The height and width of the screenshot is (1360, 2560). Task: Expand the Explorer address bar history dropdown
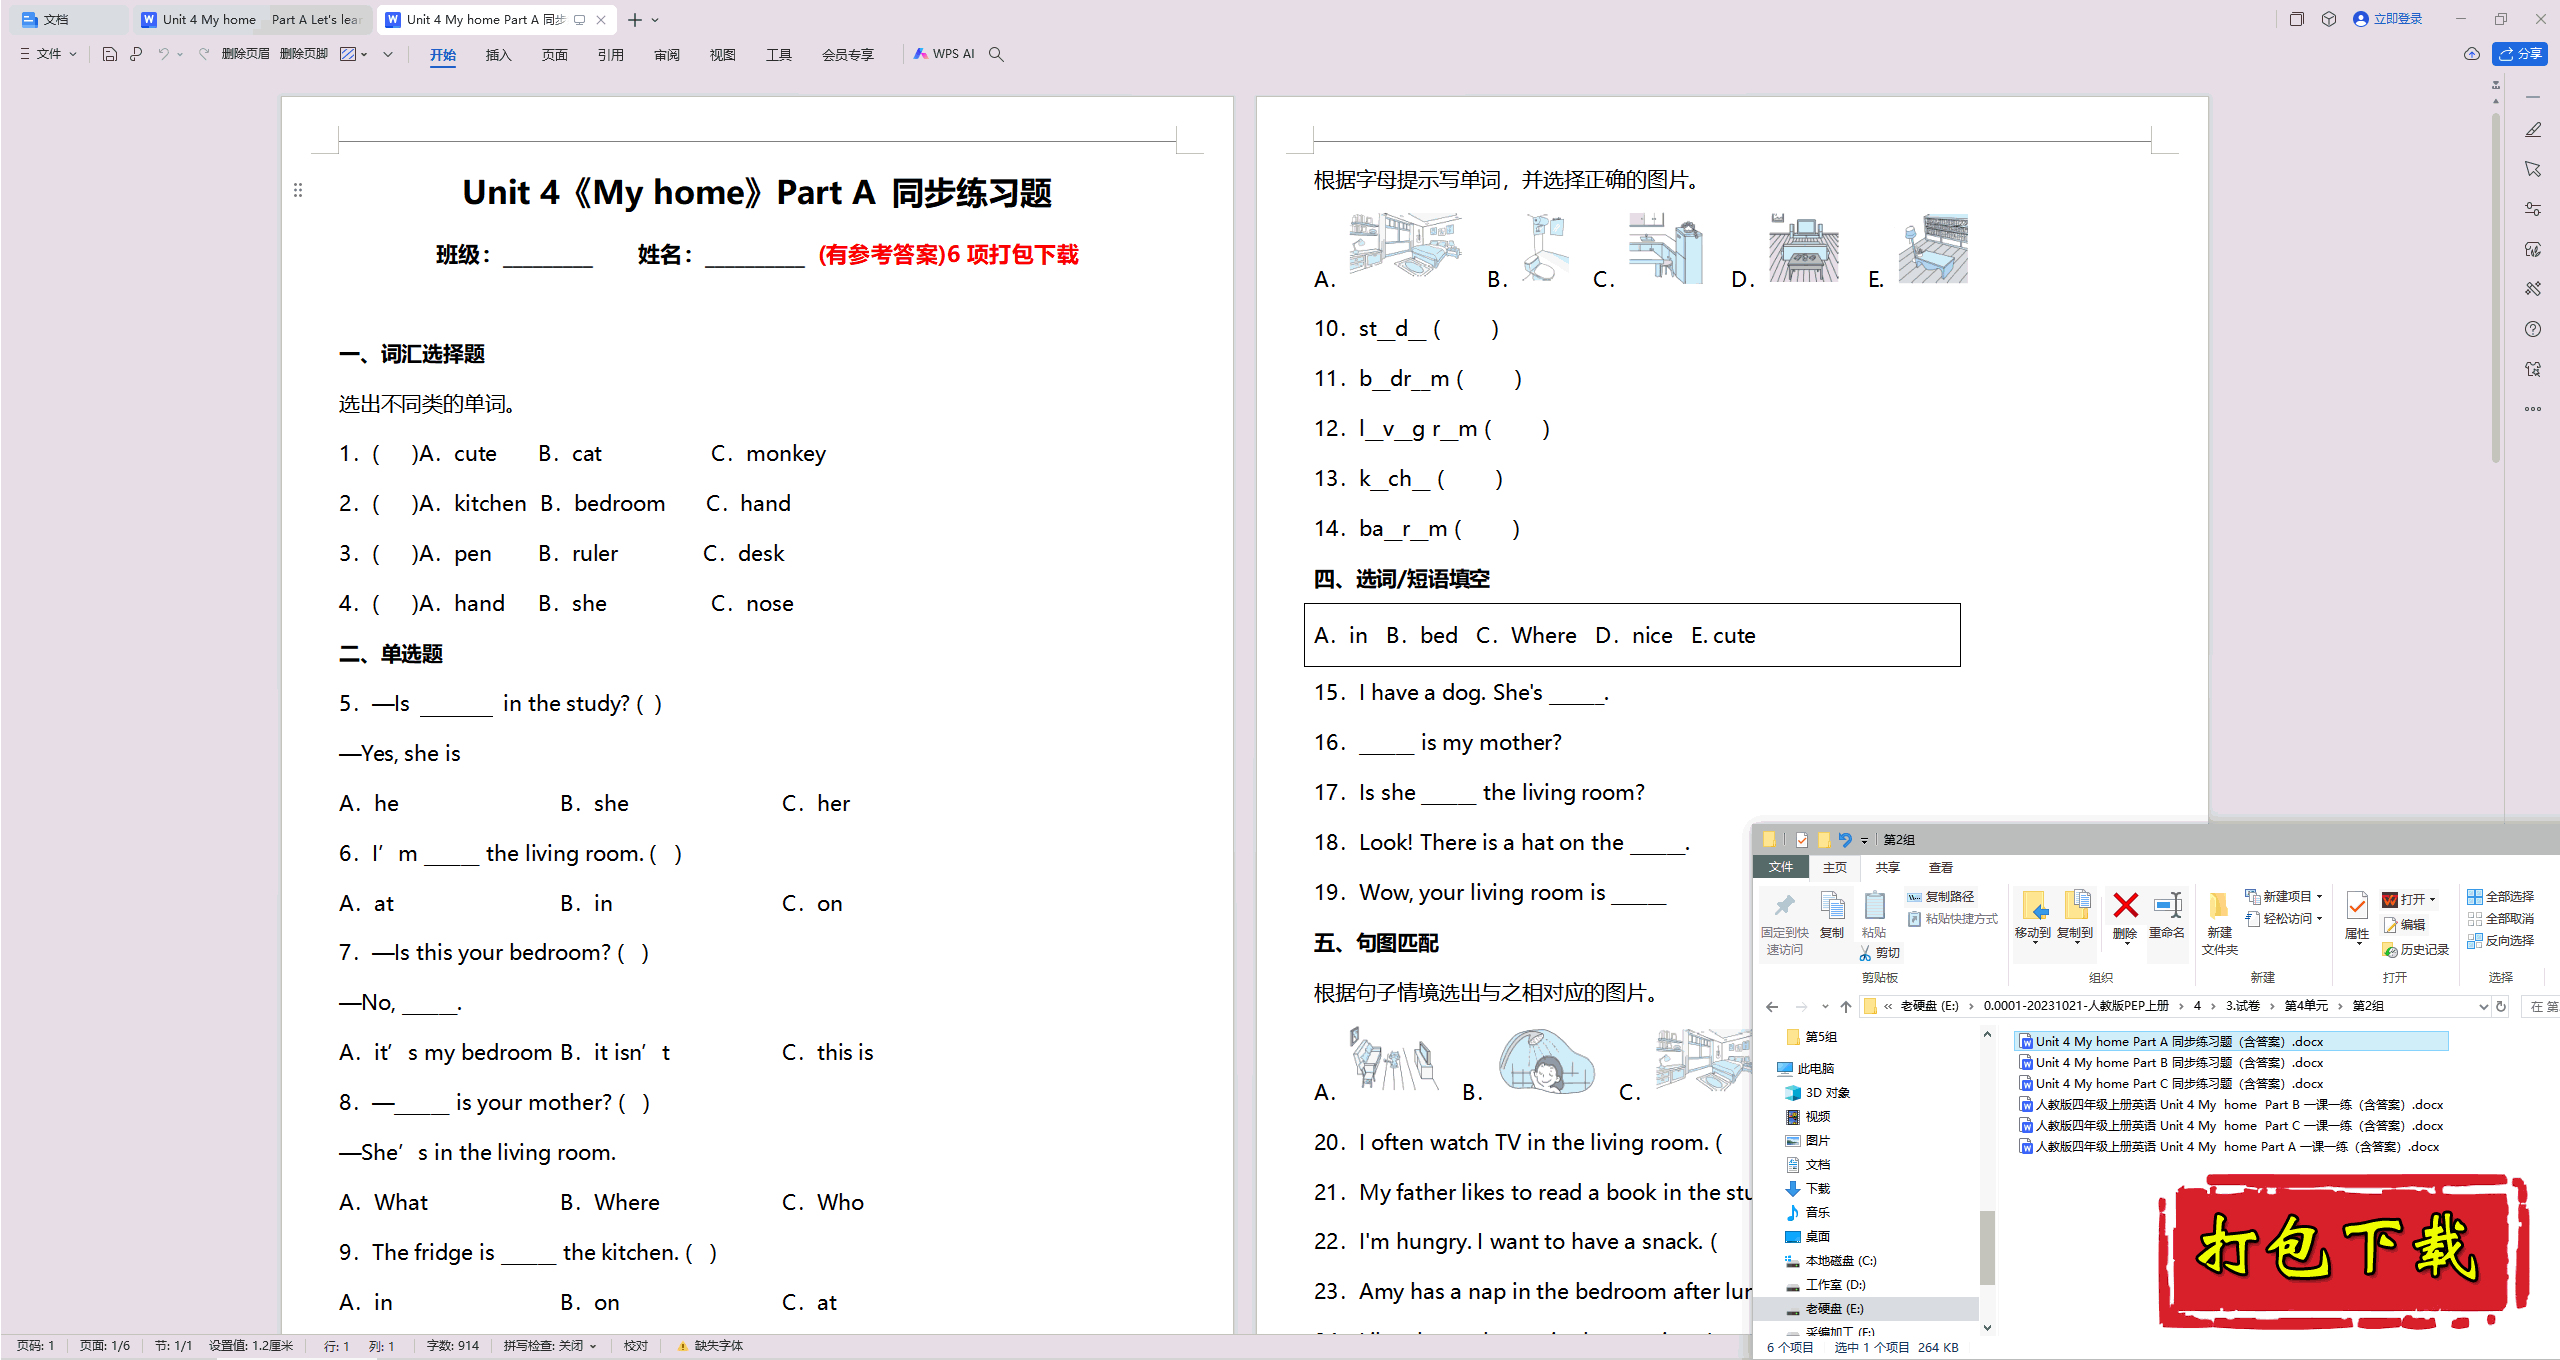click(2482, 1006)
